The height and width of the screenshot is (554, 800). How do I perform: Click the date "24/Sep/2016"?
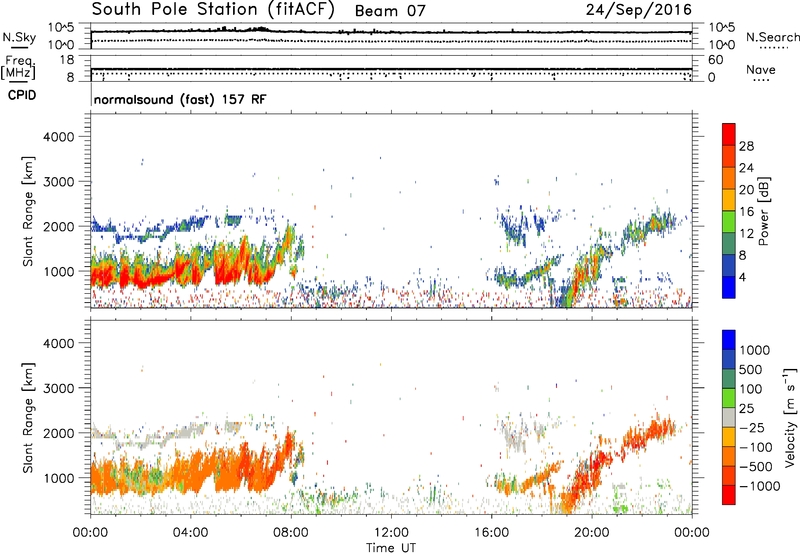click(x=639, y=10)
